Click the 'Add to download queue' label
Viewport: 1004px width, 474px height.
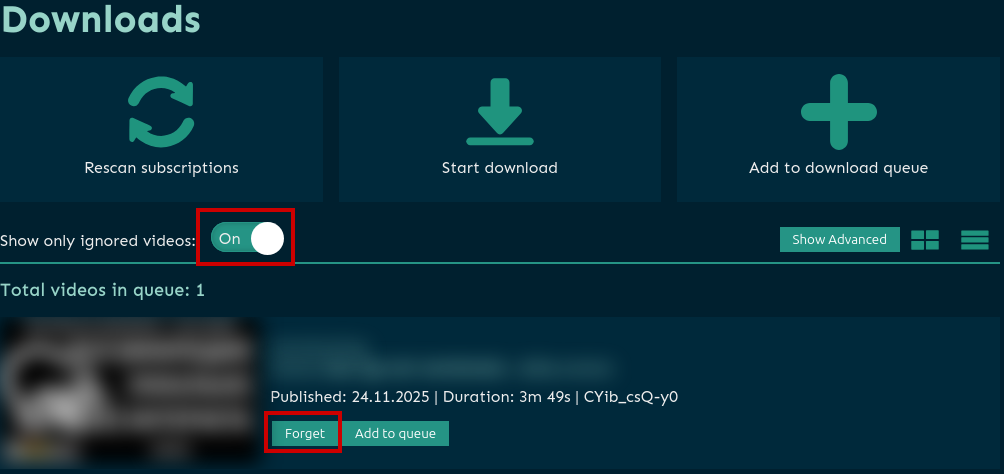838,168
